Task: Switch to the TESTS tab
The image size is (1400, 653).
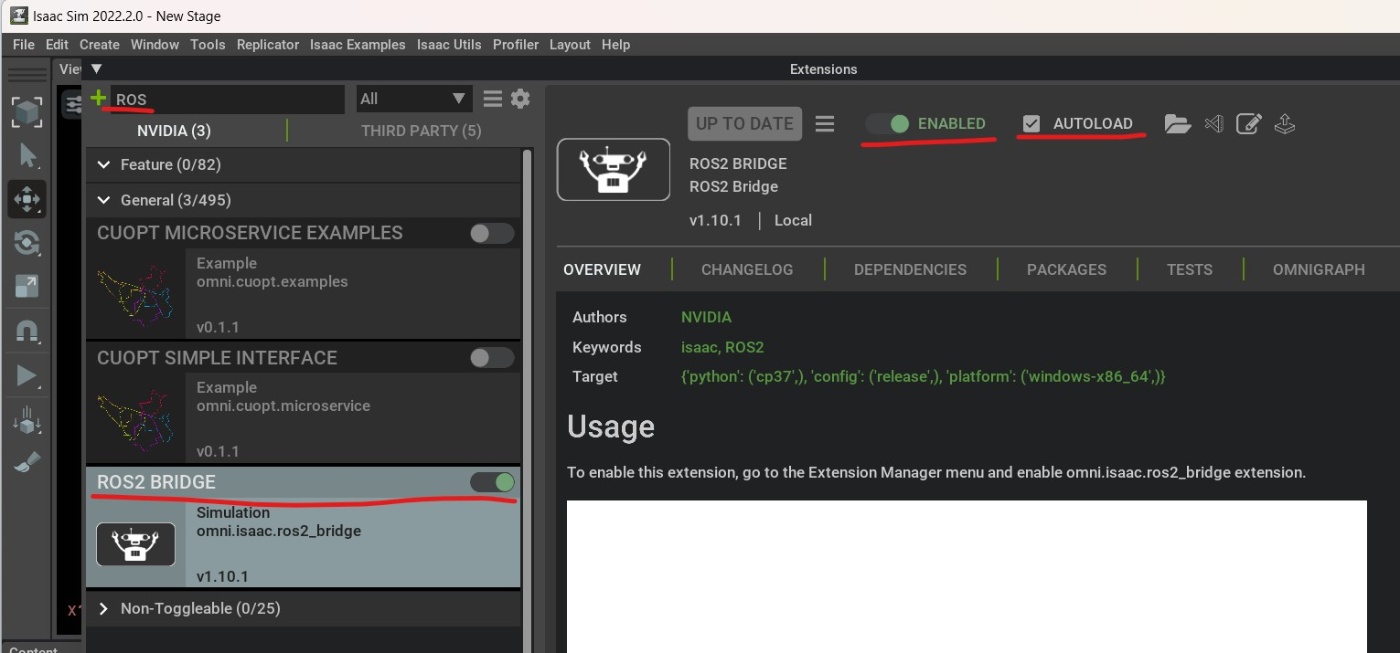Action: (x=1189, y=270)
